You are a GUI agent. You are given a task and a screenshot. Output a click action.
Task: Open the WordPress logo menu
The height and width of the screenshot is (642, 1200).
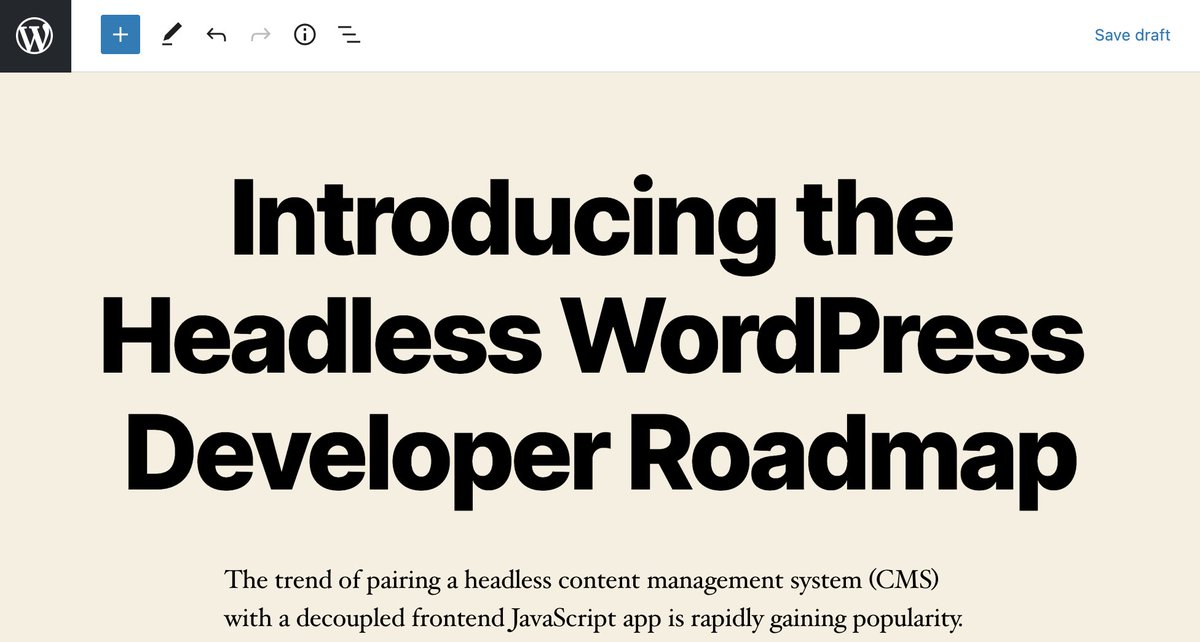click(x=35, y=36)
